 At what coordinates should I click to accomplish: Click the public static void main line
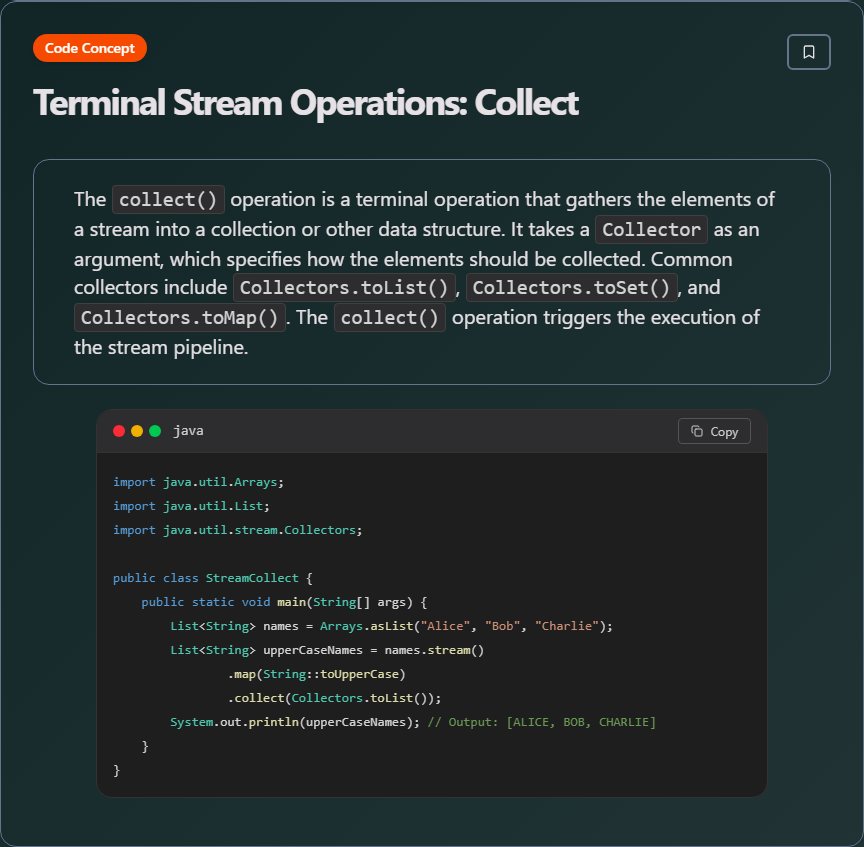point(284,602)
